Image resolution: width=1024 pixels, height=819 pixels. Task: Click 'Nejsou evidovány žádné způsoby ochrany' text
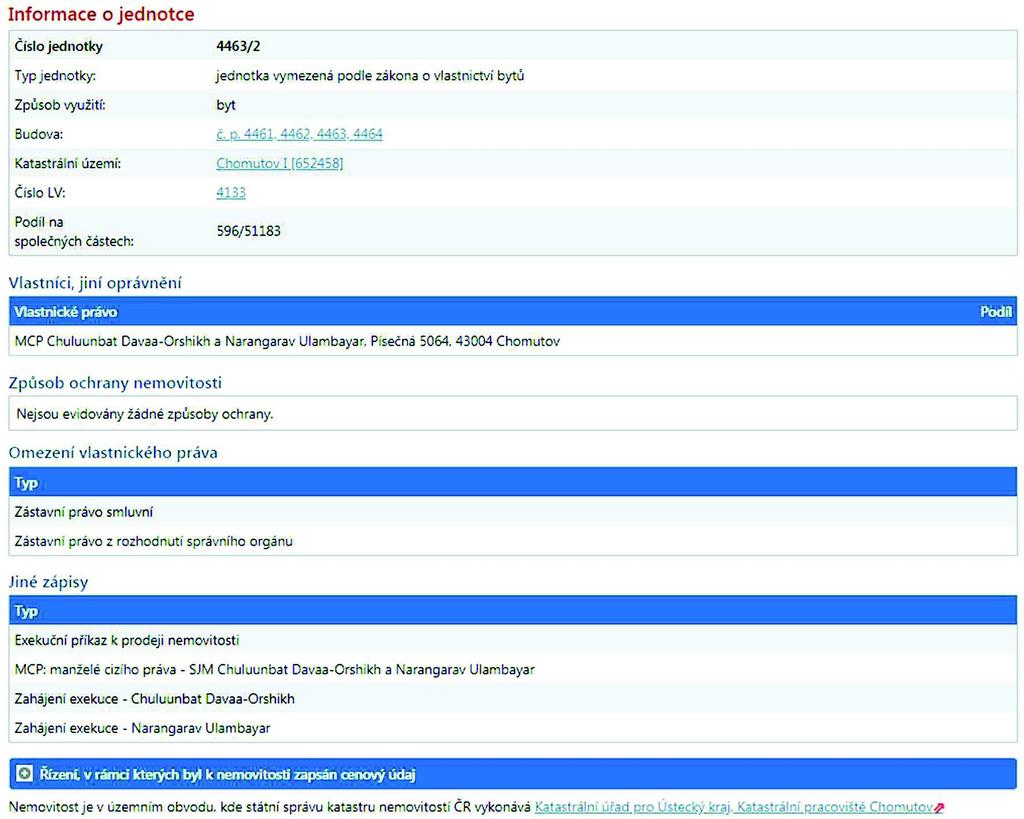[144, 414]
